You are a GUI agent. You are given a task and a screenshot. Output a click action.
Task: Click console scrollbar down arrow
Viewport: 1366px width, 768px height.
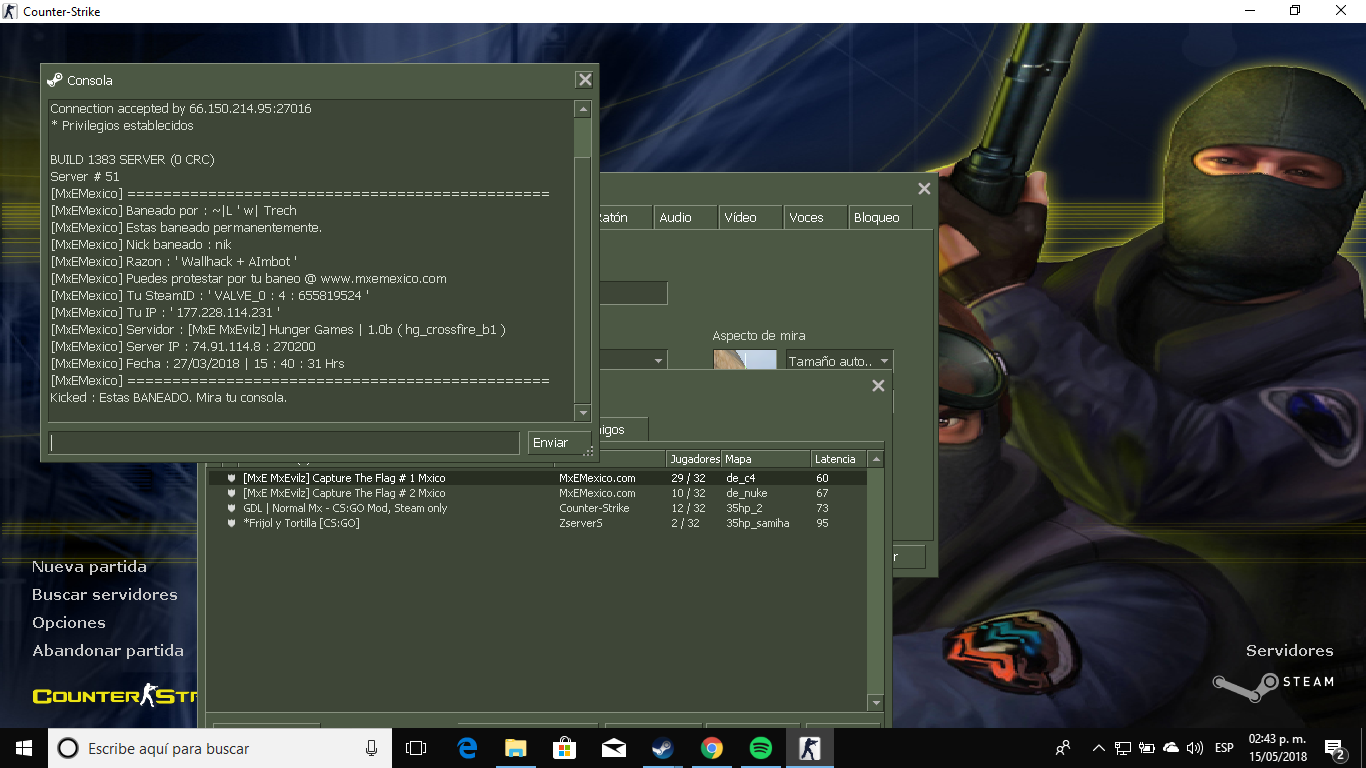coord(583,413)
